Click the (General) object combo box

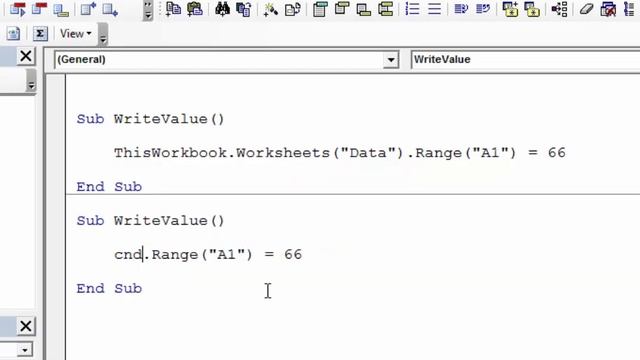click(226, 60)
